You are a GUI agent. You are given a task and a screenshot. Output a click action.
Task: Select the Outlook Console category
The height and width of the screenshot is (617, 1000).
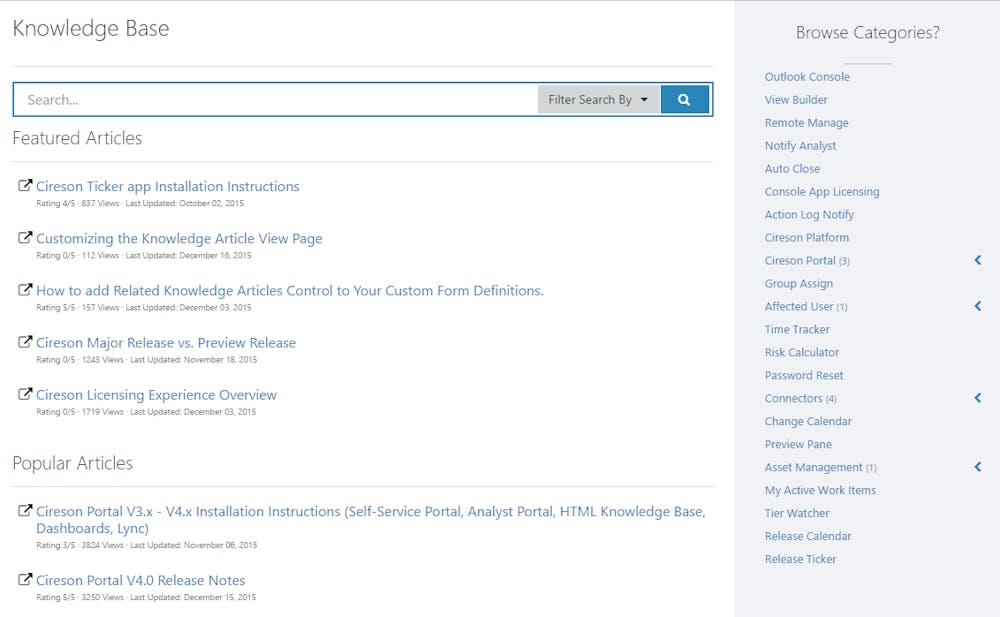807,76
